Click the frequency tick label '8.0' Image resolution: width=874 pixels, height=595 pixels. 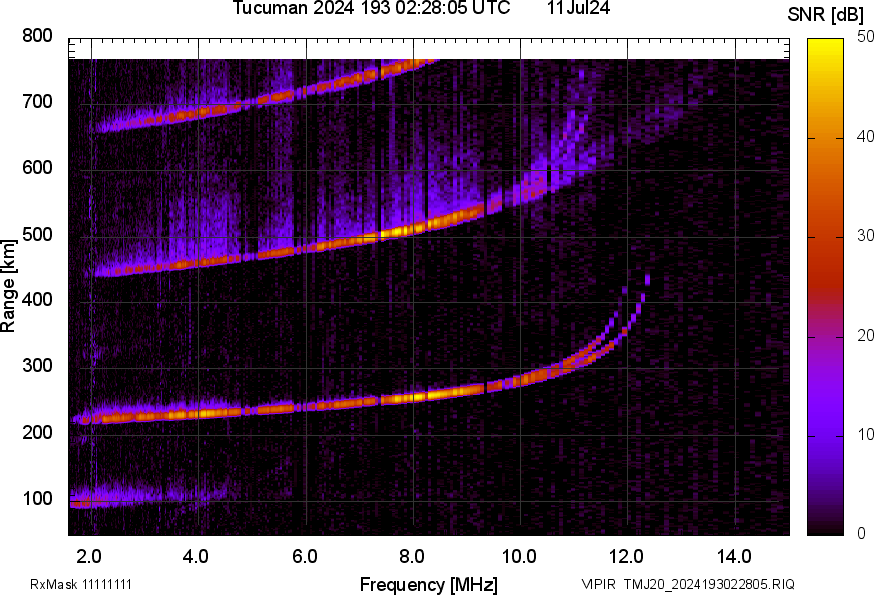tap(412, 557)
